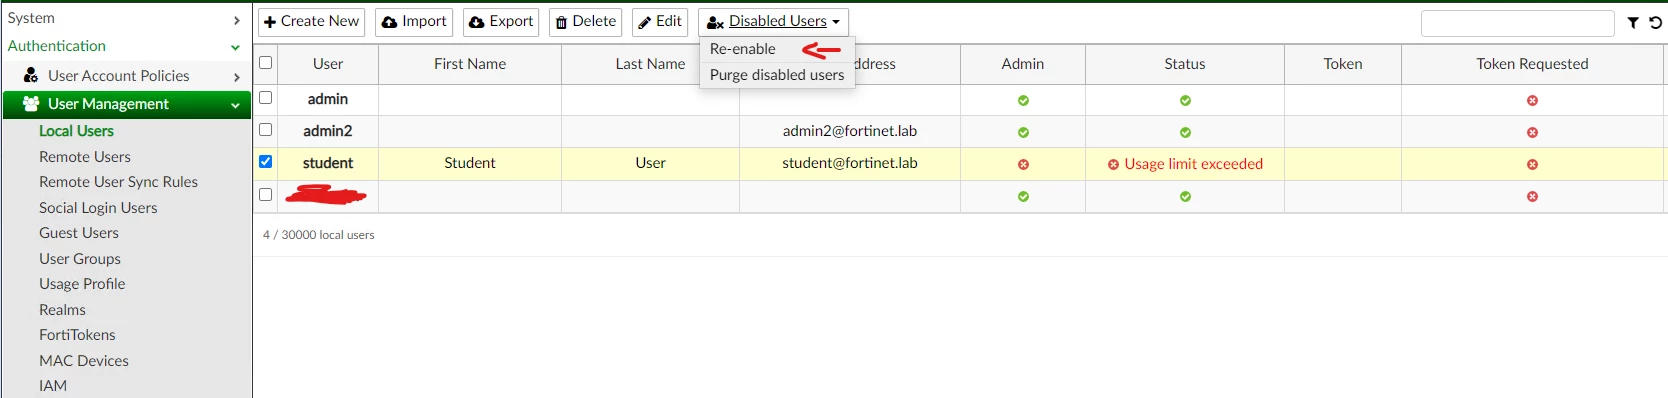Open MAC Devices in sidebar
Screen dimensions: 1668x398
[84, 361]
